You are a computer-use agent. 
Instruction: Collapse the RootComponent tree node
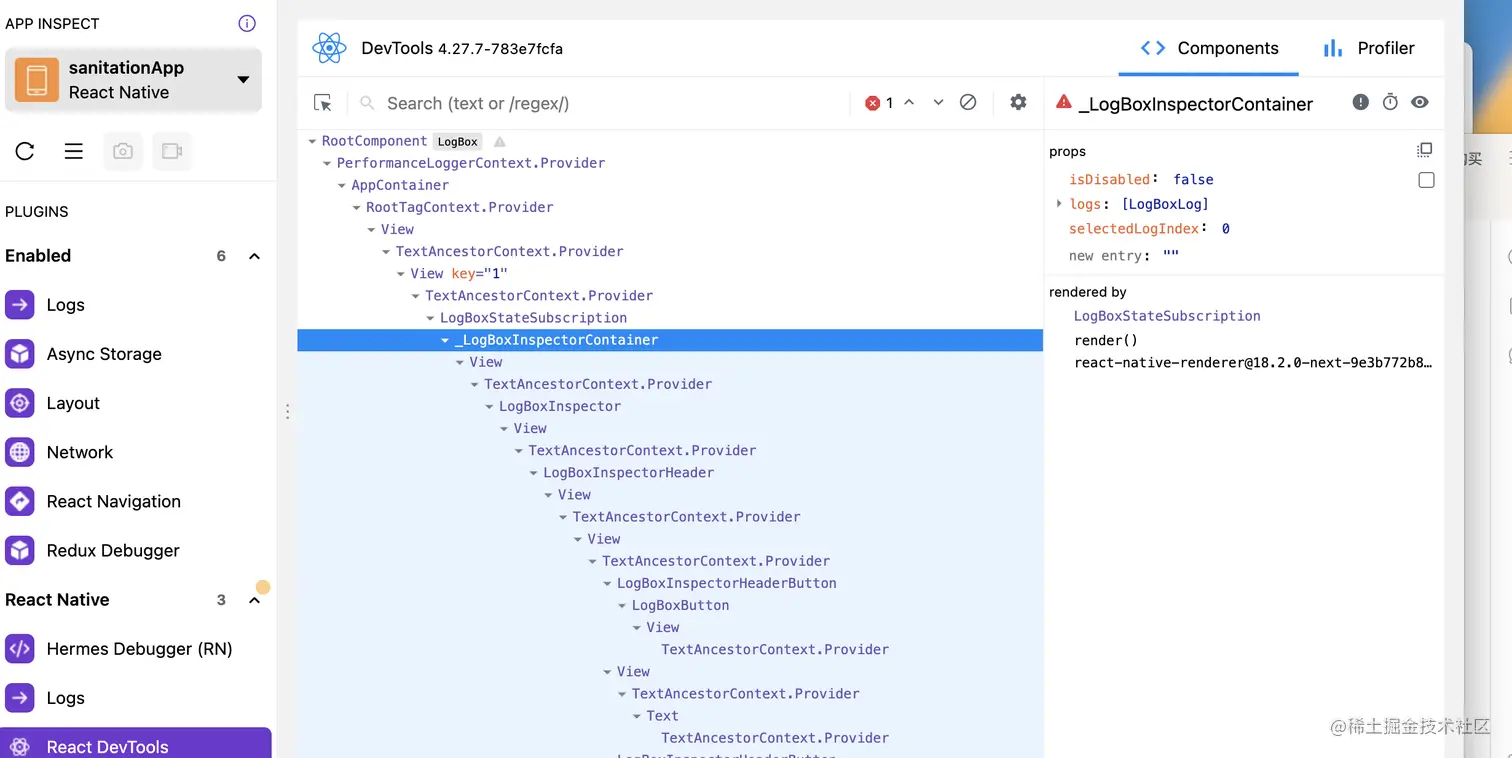point(312,141)
